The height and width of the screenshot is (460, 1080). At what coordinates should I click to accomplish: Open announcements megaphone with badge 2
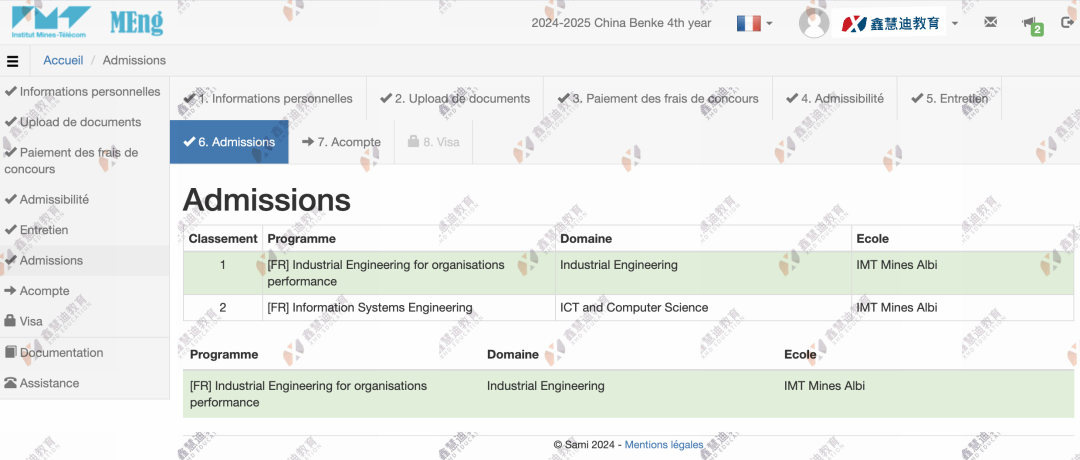coord(1032,25)
